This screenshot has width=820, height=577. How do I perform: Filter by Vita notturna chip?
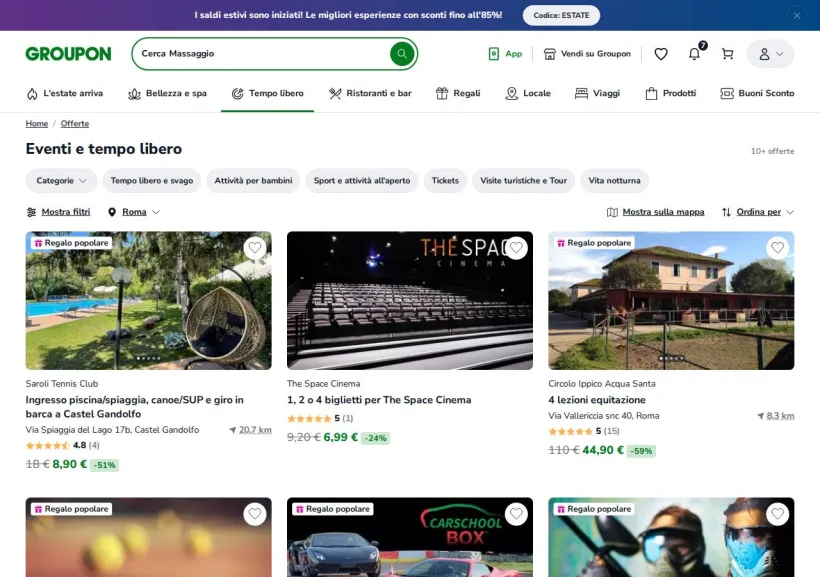pyautogui.click(x=614, y=180)
